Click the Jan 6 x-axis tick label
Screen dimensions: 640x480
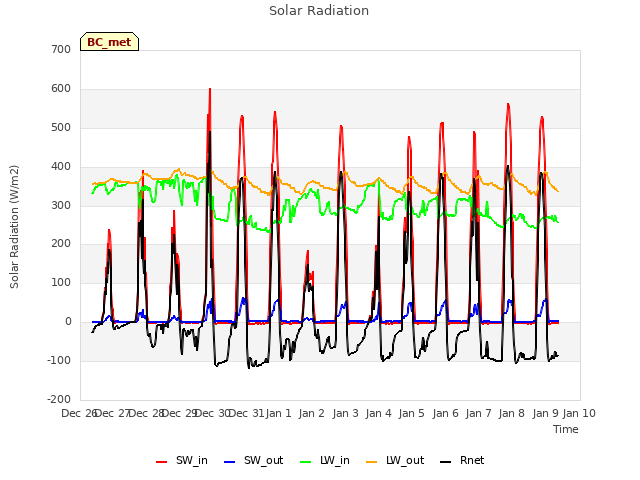445,413
